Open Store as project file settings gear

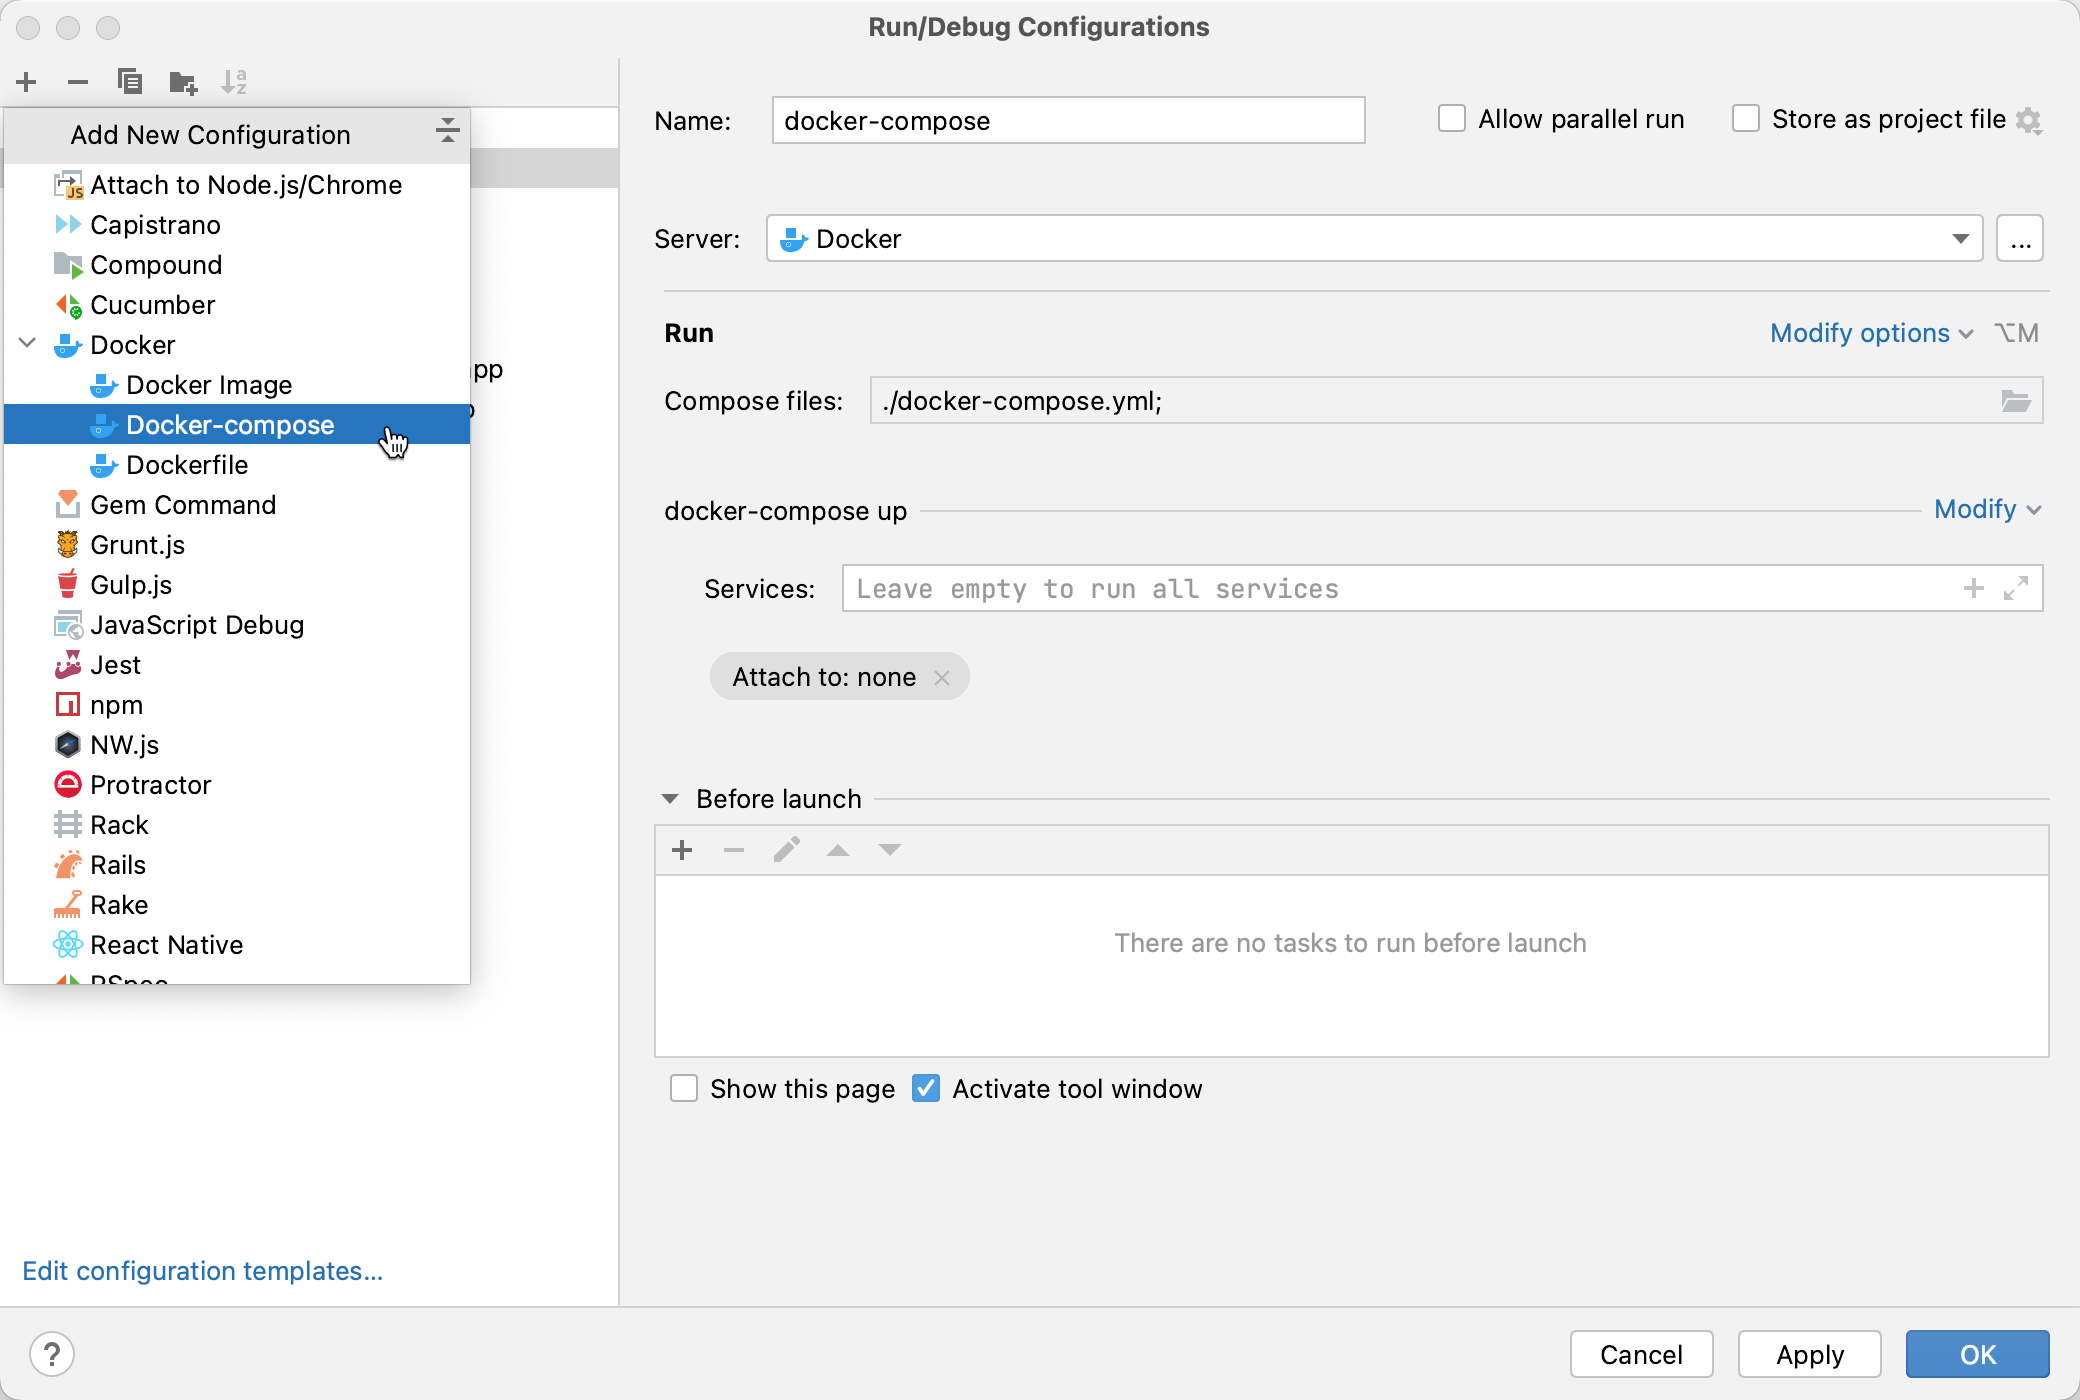[x=2030, y=119]
